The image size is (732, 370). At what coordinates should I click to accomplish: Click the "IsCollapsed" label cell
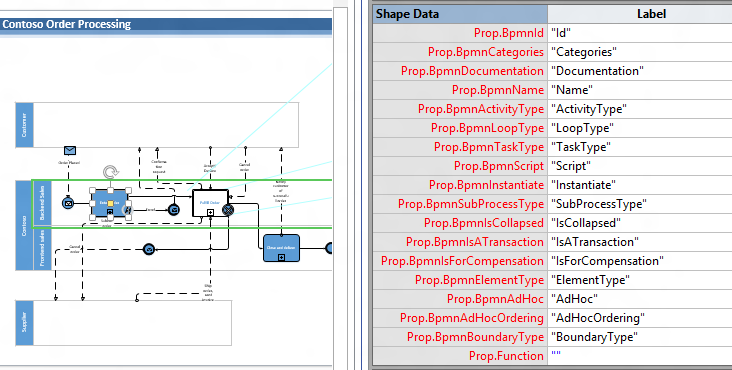click(640, 223)
